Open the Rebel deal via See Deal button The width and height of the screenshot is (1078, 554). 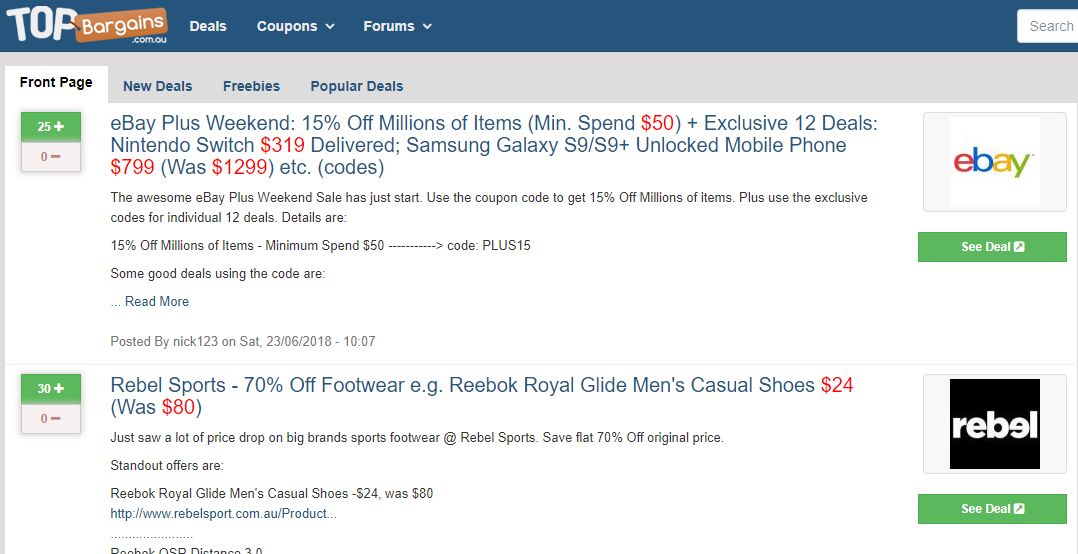point(992,509)
